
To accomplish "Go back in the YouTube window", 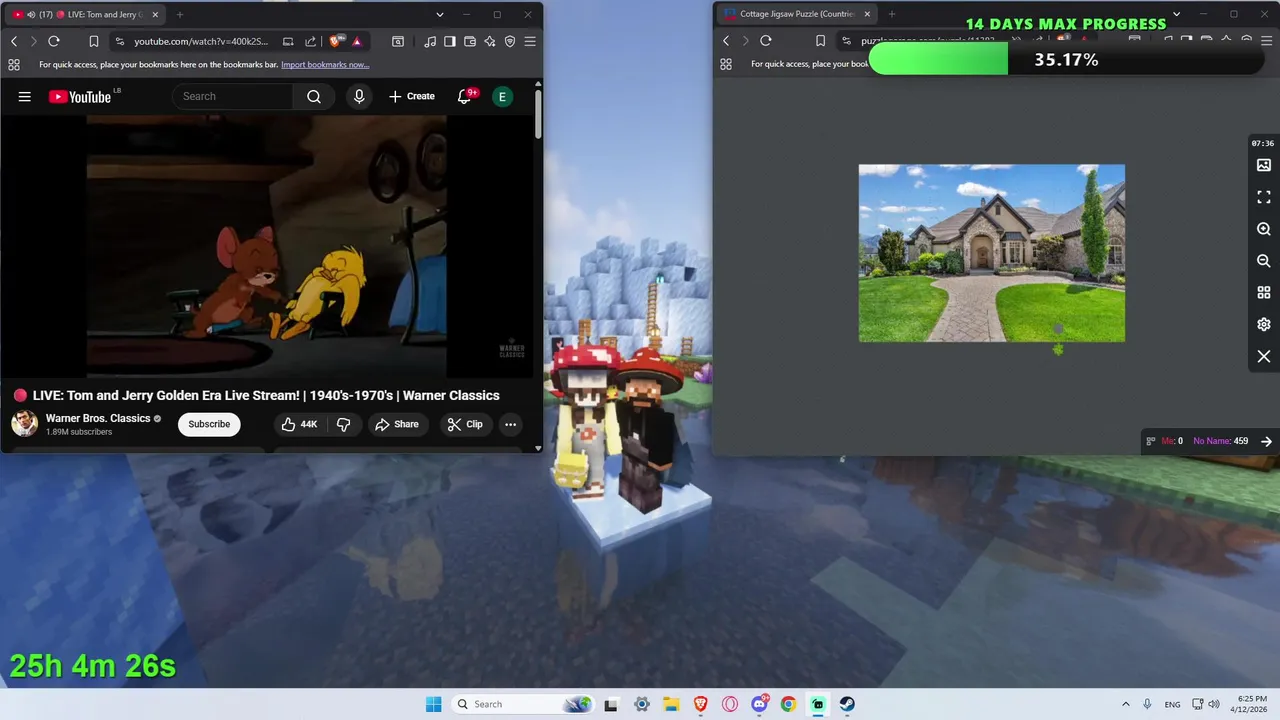I will pyautogui.click(x=14, y=41).
